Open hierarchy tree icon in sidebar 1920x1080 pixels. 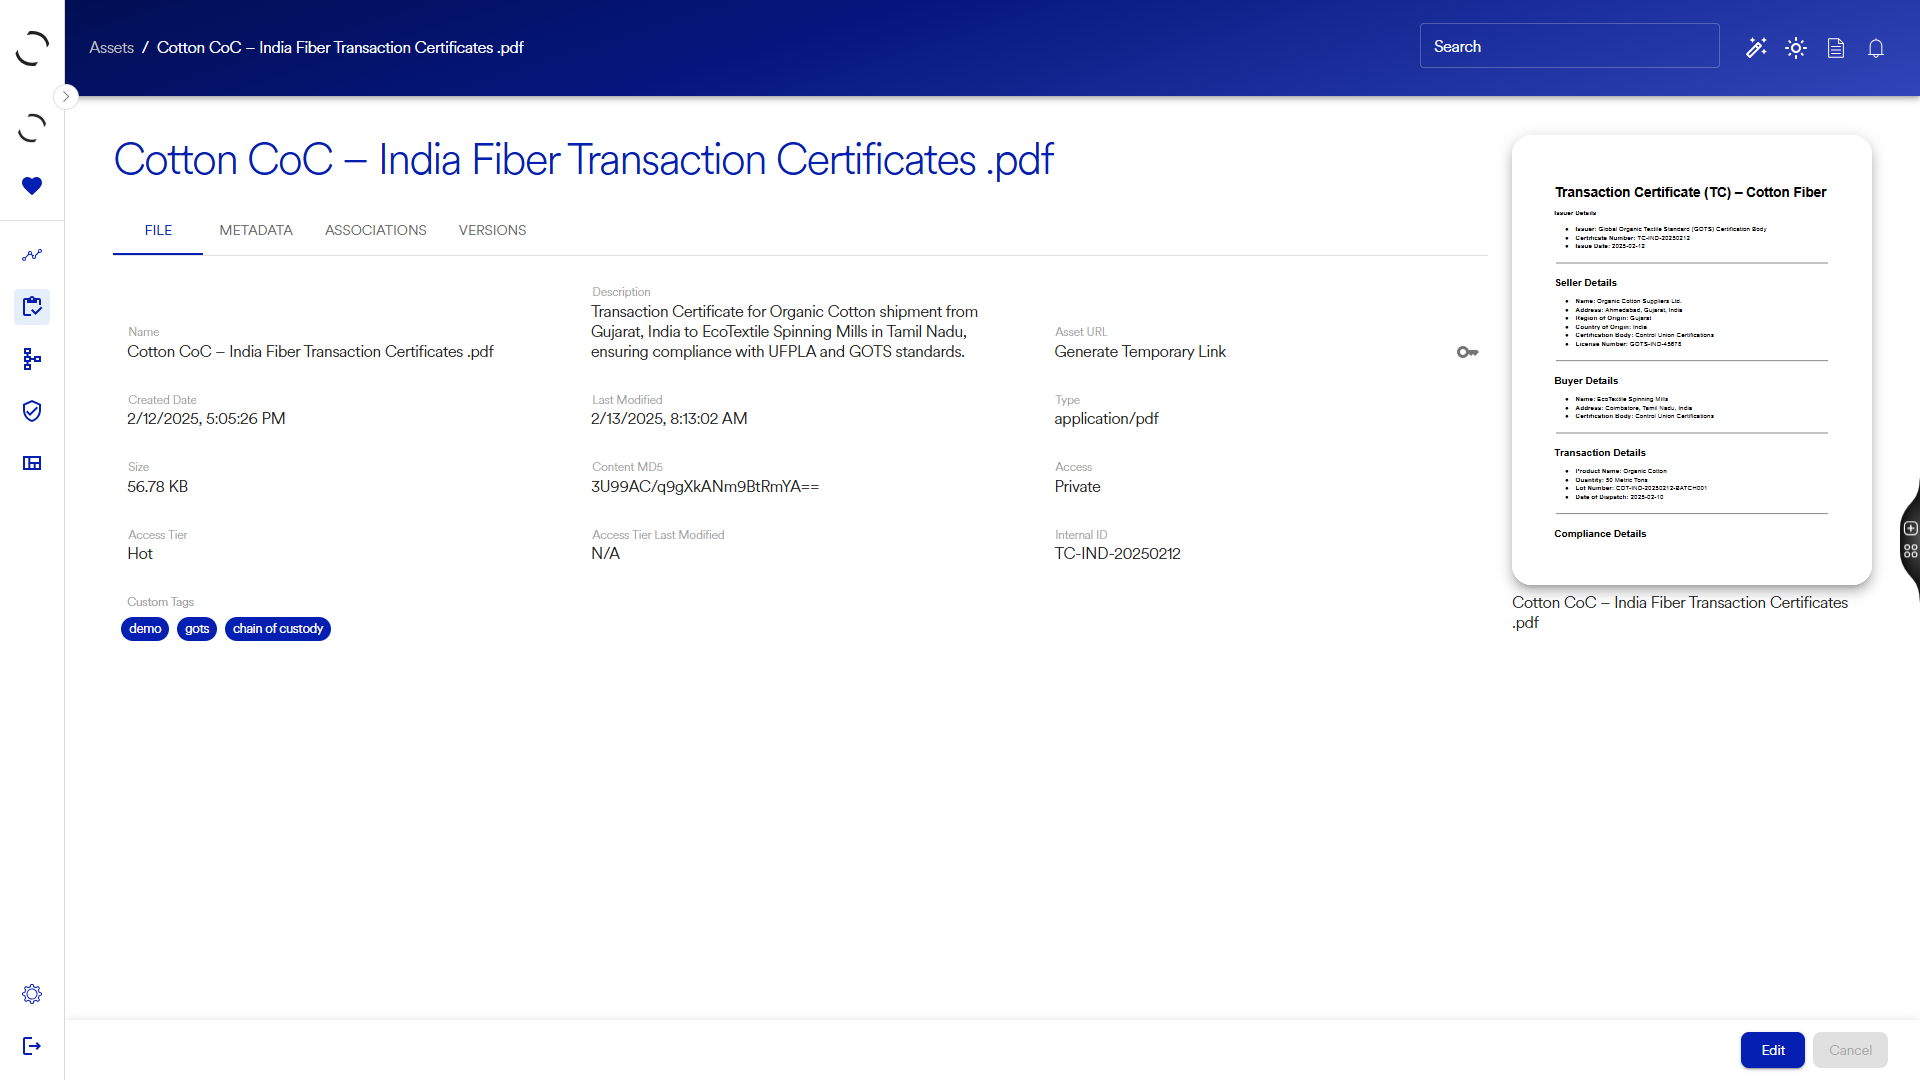coord(32,359)
